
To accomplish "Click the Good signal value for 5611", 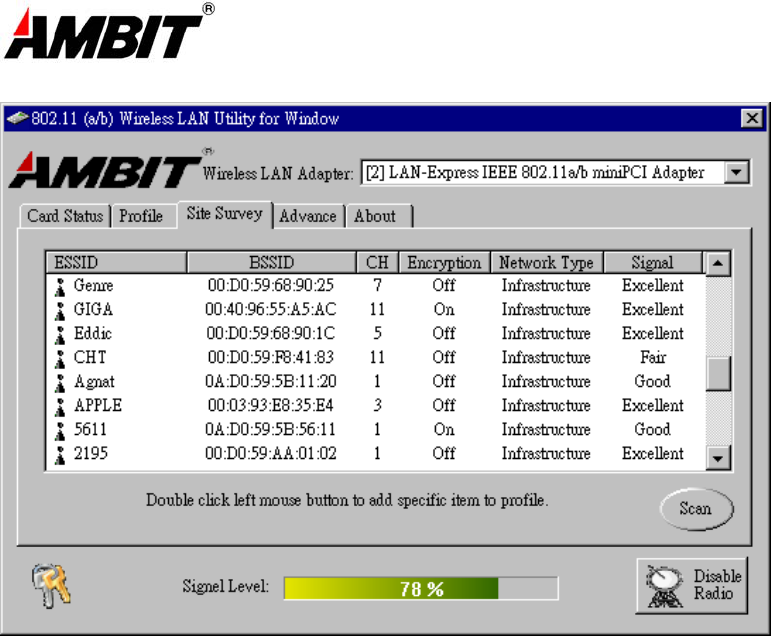I will (652, 429).
